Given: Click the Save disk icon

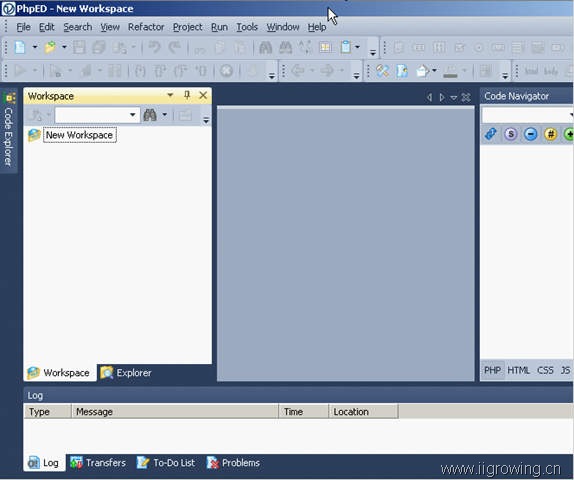Looking at the screenshot, I should click(79, 47).
